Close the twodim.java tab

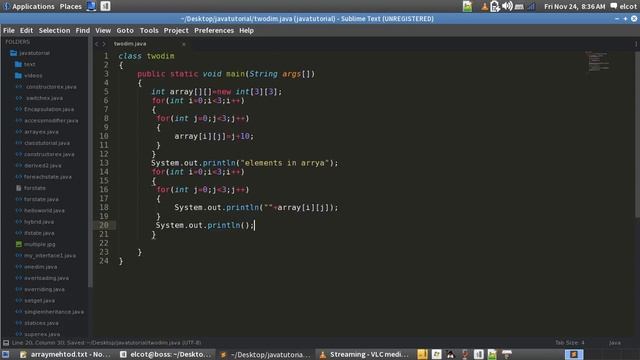coord(184,44)
